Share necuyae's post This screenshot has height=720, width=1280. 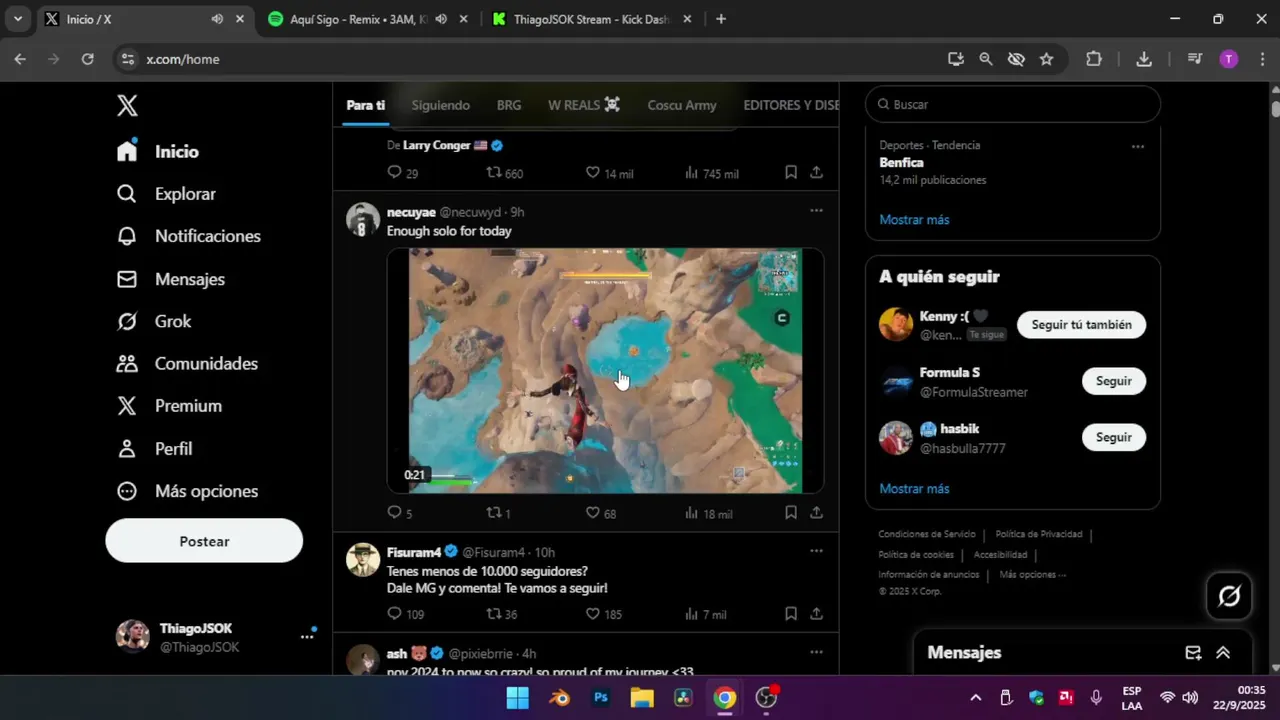point(816,512)
